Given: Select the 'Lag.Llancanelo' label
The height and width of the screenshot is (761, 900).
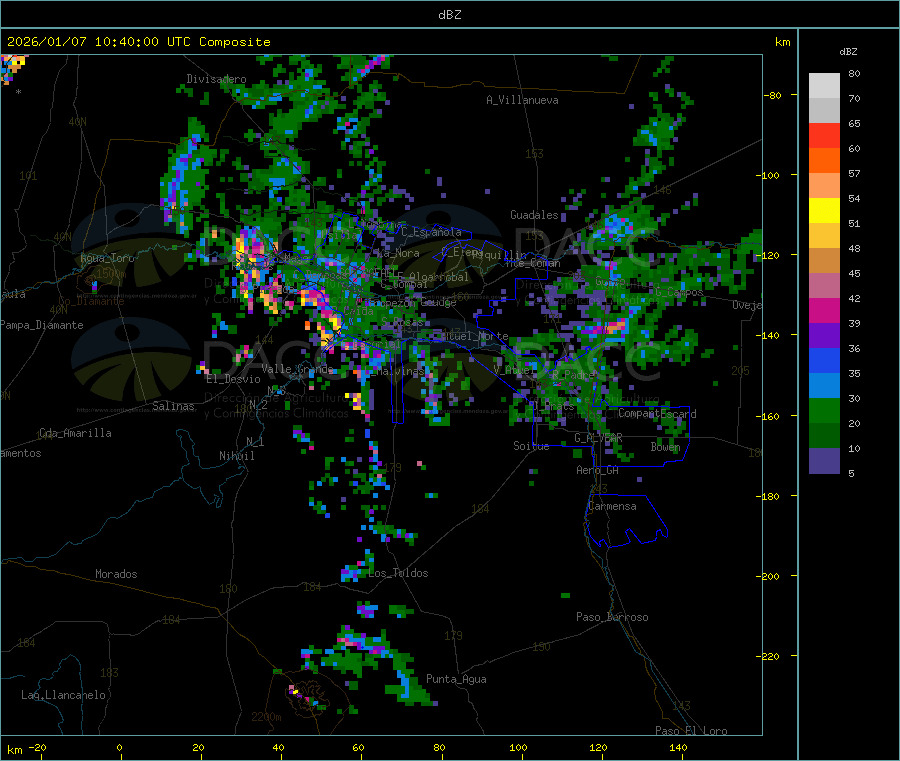Looking at the screenshot, I should pos(63,695).
